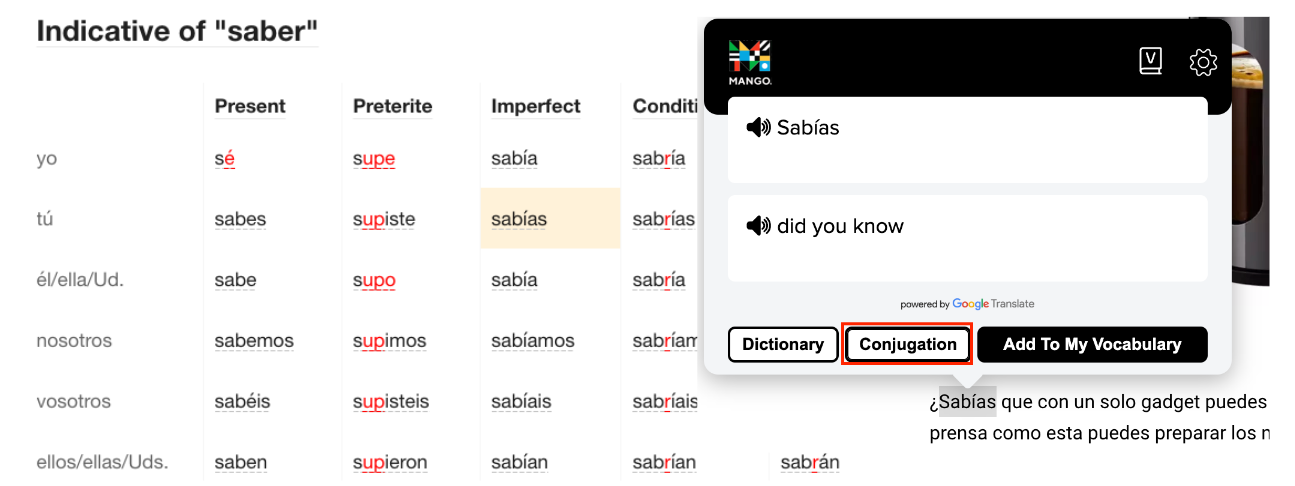Click the preterite form "supiste"
Viewport: 1295px width, 486px height.
coord(384,219)
